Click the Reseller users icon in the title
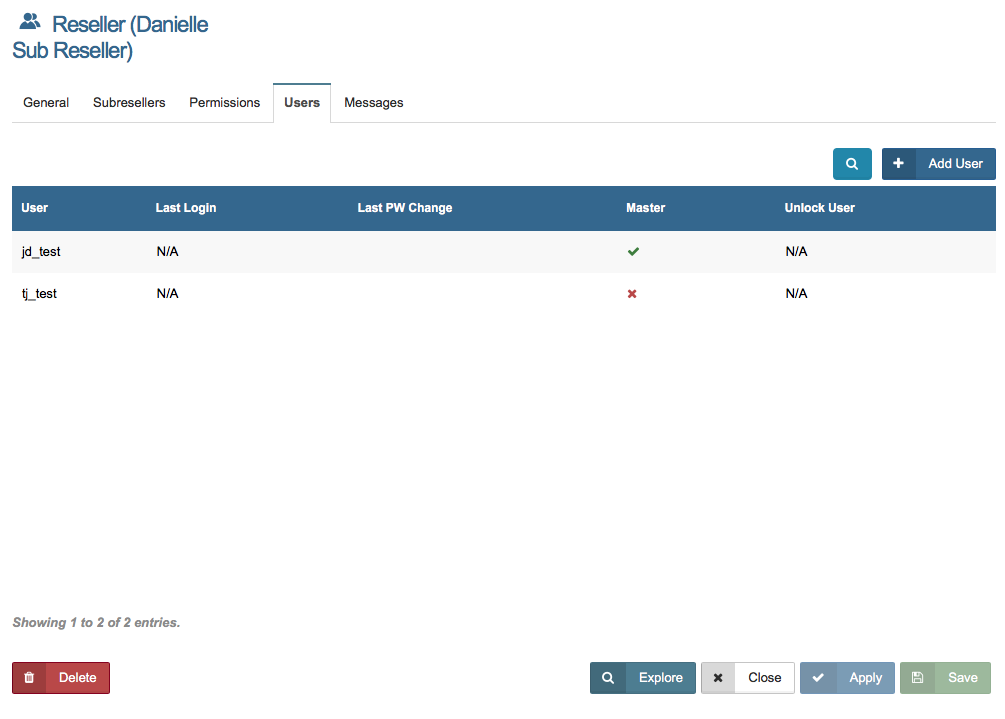Image resolution: width=1005 pixels, height=719 pixels. 31,21
